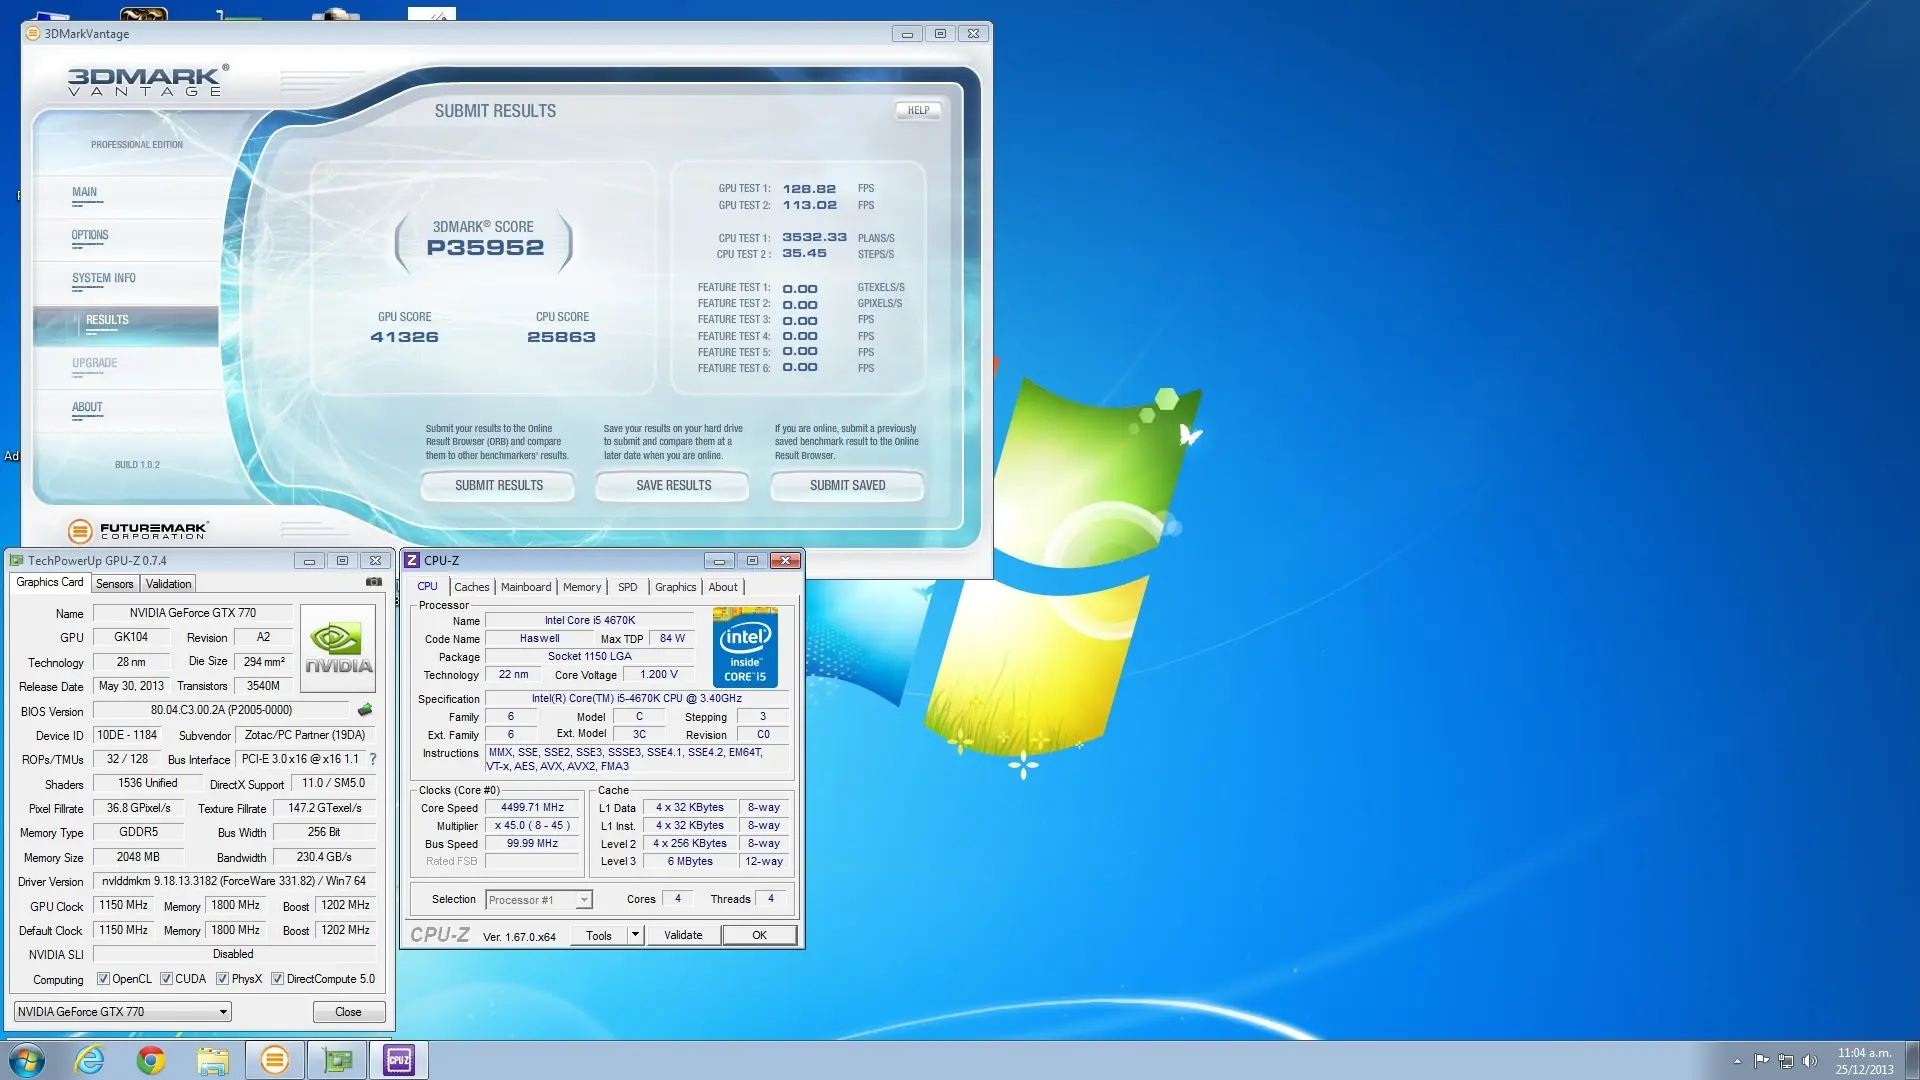
Task: Click the taskbar clock showing 11:04 a.m.
Action: pyautogui.click(x=1865, y=1060)
